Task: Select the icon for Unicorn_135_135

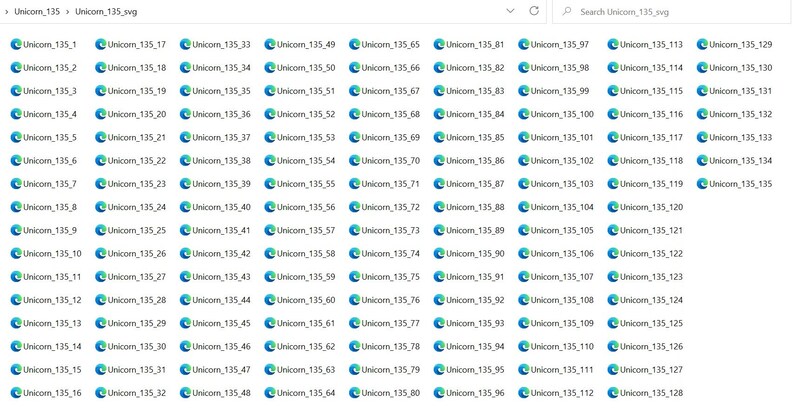Action: [x=702, y=184]
